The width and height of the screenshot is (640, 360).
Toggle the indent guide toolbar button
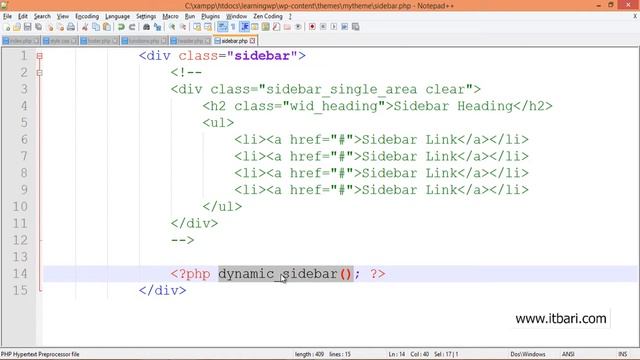click(x=244, y=27)
